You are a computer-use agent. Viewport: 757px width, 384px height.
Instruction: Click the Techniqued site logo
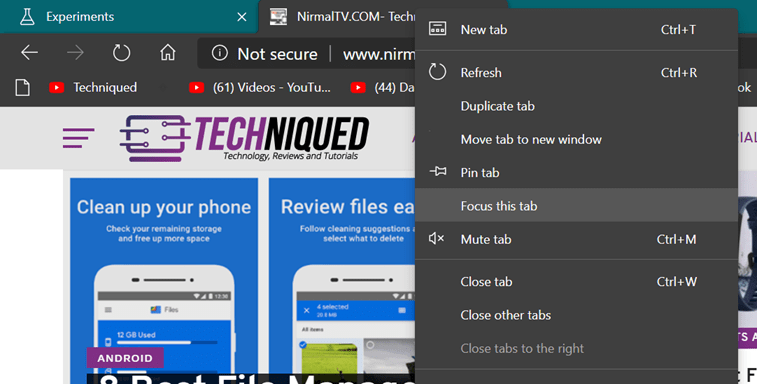click(244, 138)
